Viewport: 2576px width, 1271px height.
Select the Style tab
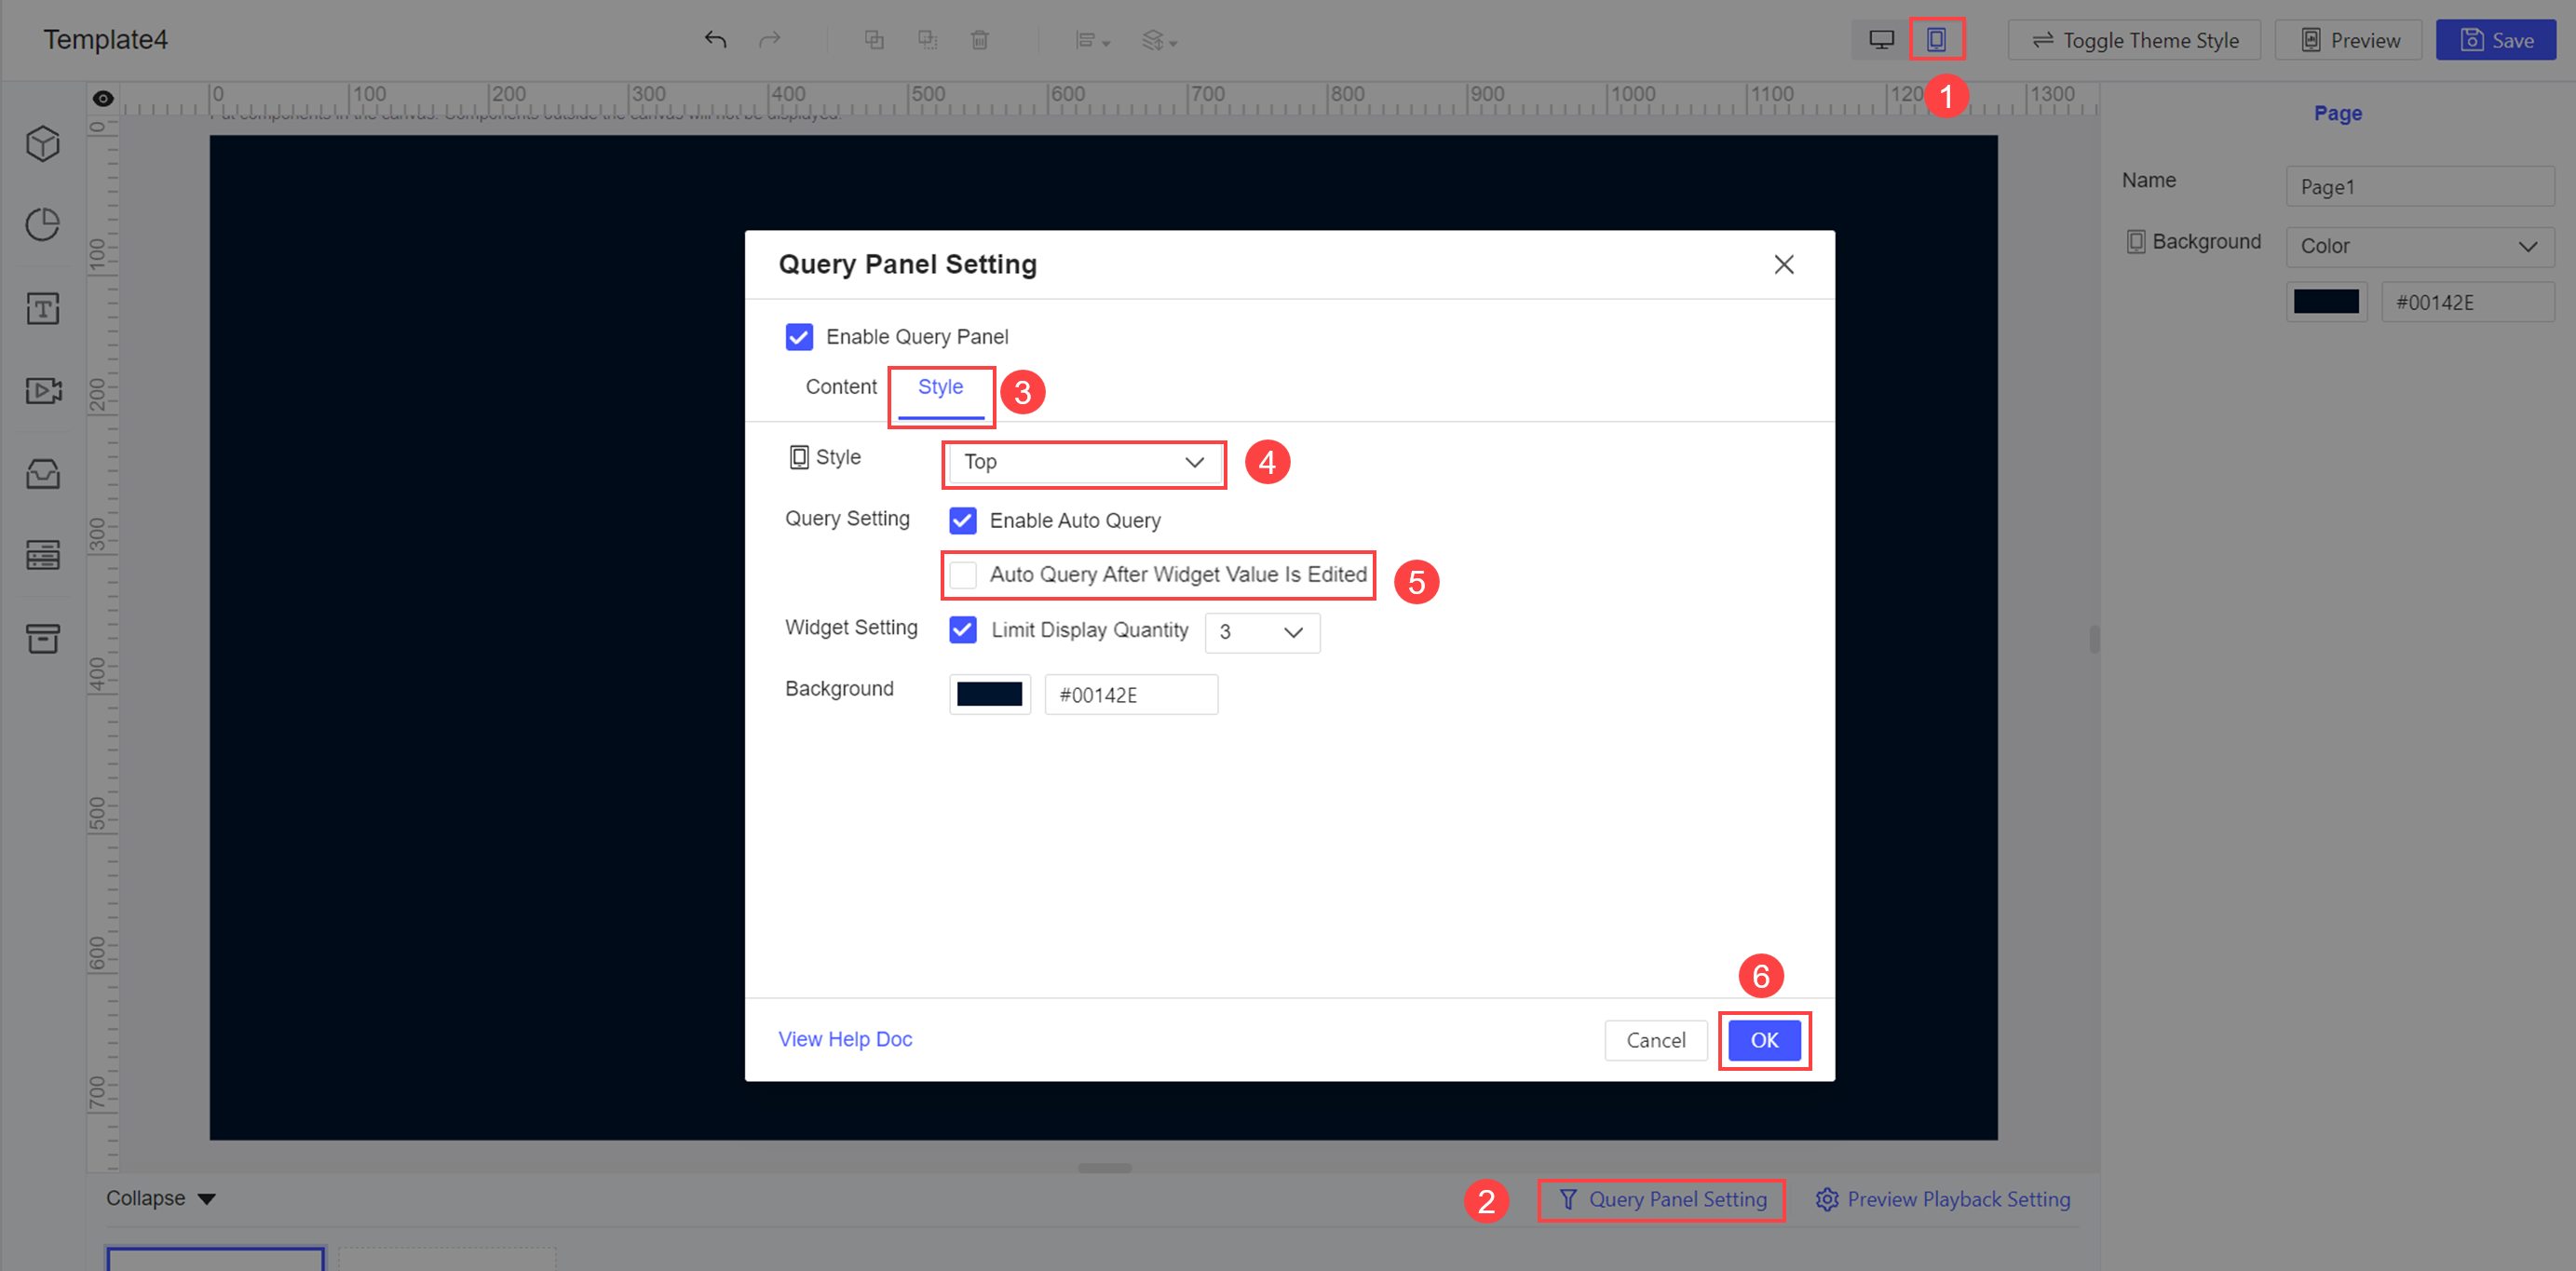940,387
